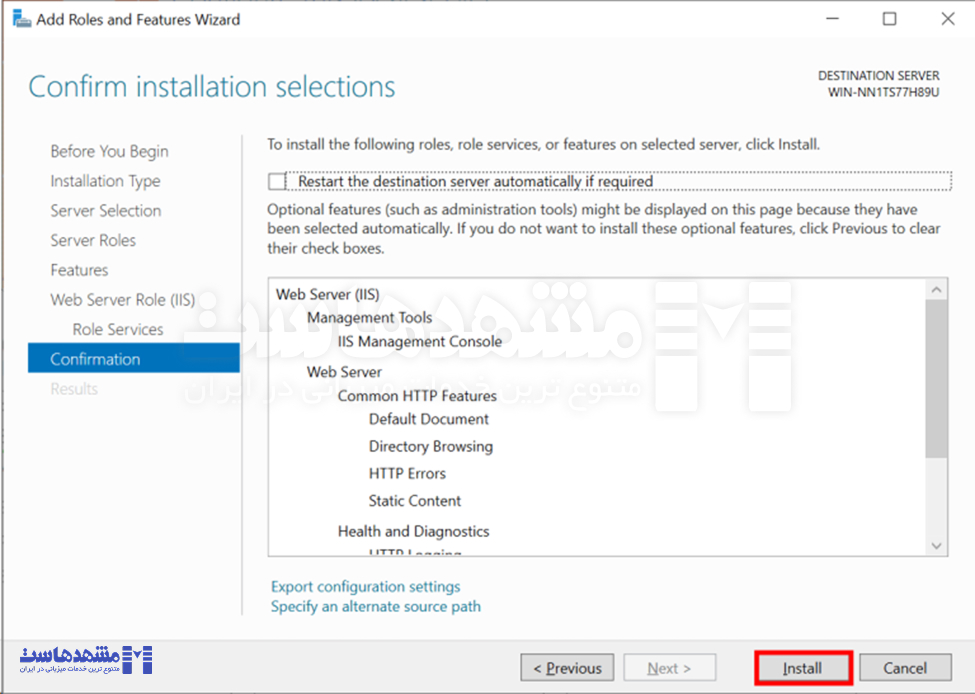Click the Install button
975x694 pixels.
(802, 668)
